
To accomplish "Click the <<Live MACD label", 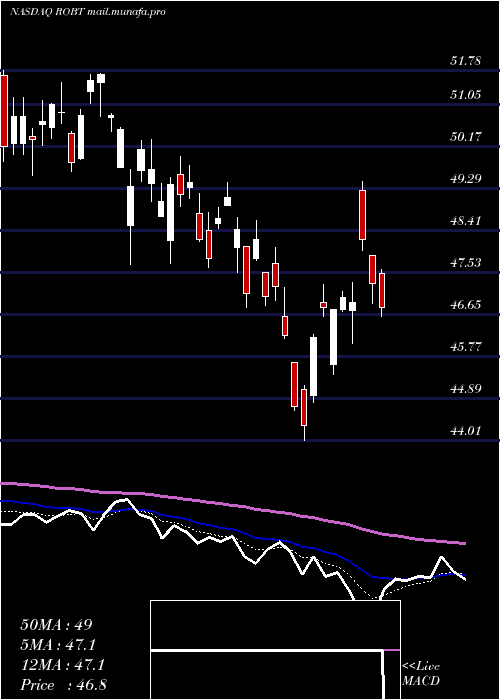I will coord(421,674).
